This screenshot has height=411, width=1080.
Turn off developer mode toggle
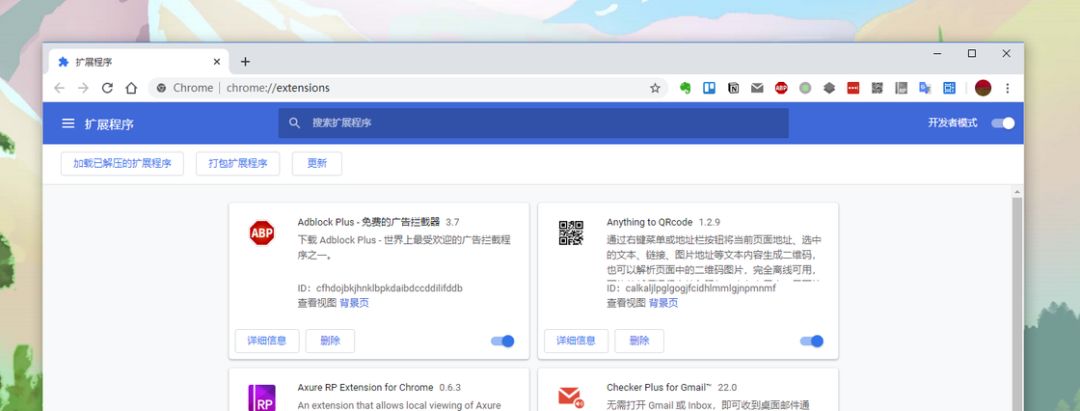[1003, 123]
